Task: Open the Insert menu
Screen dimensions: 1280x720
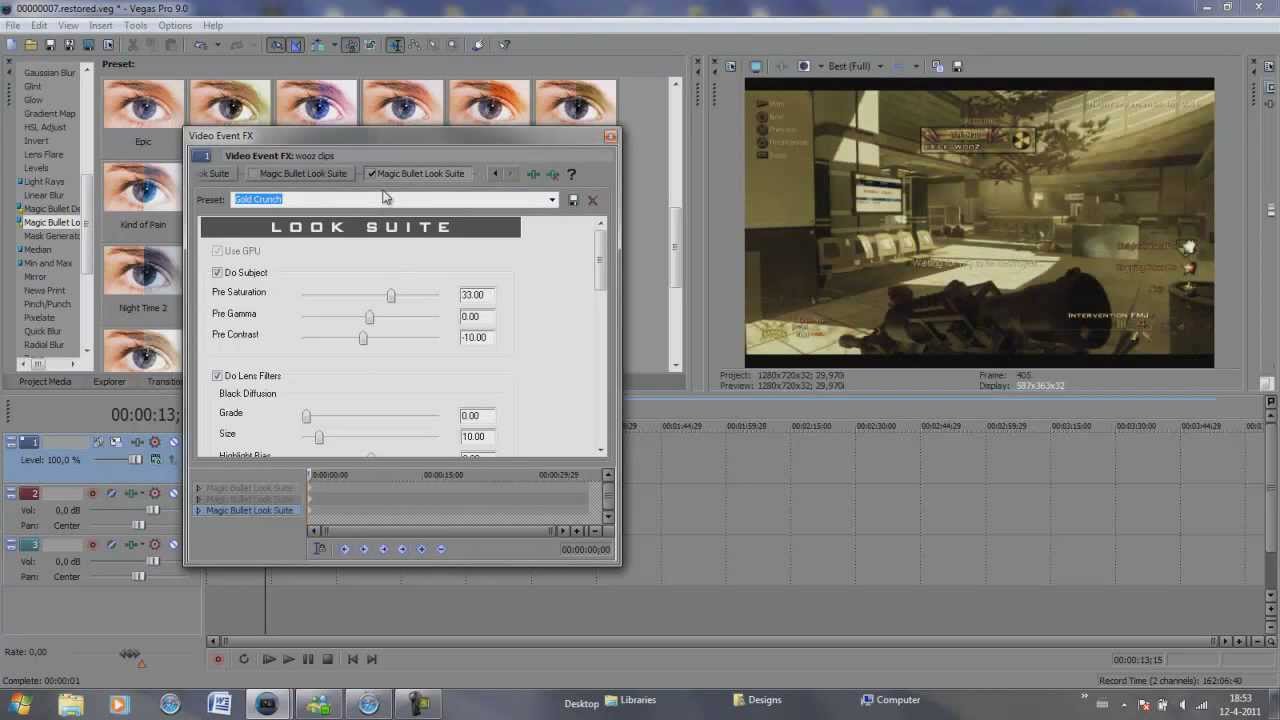Action: (x=101, y=26)
